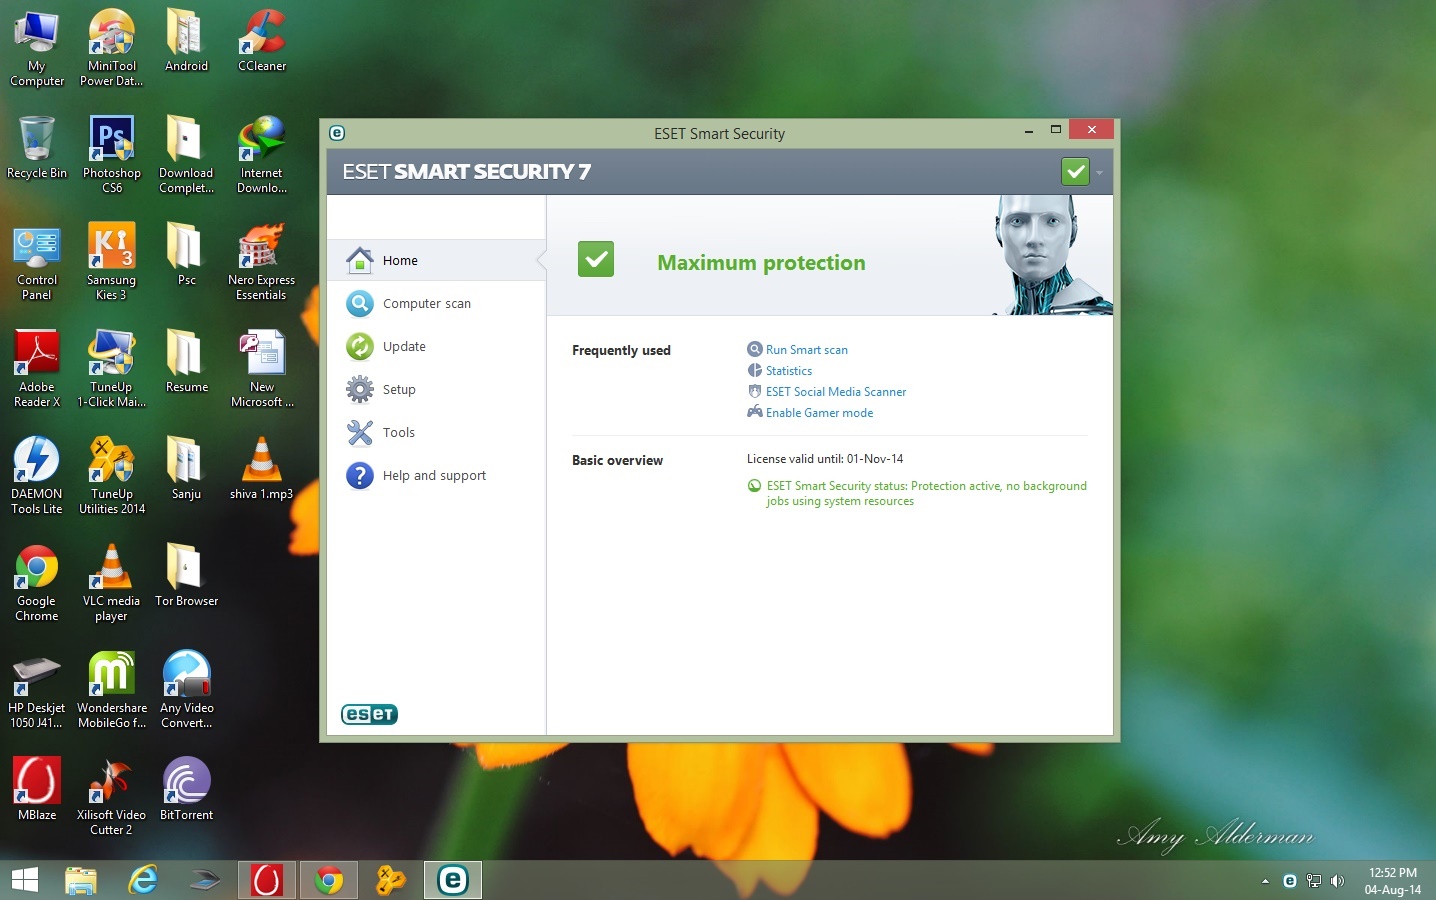
Task: Select TuneUp 1-Click Maintenance desktop icon
Action: tap(112, 369)
